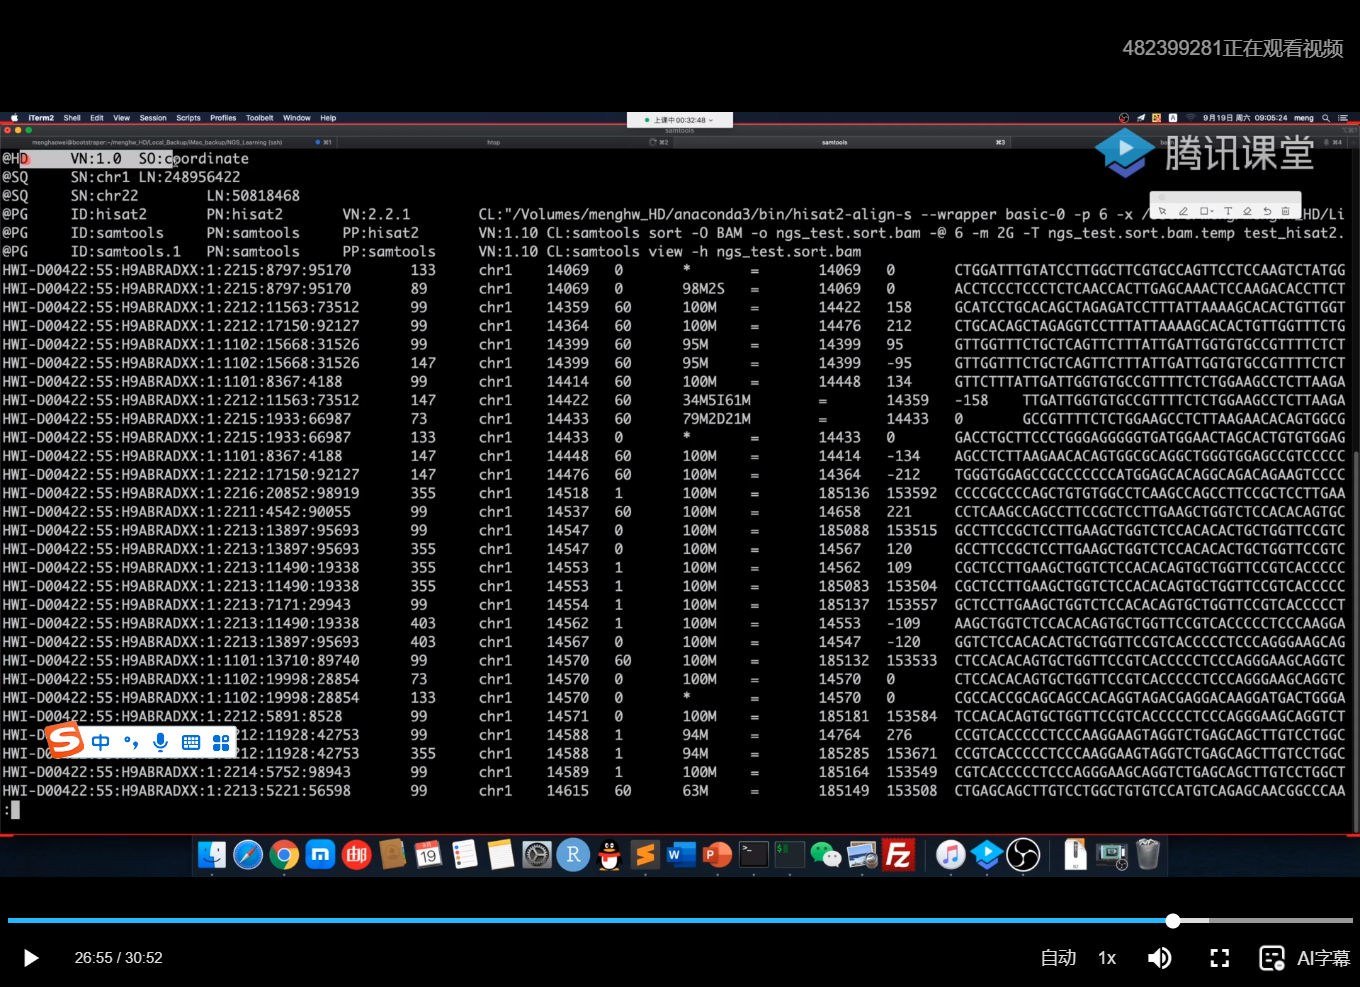The height and width of the screenshot is (987, 1360).
Task: Select the pencil drawing tool
Action: click(x=1183, y=212)
